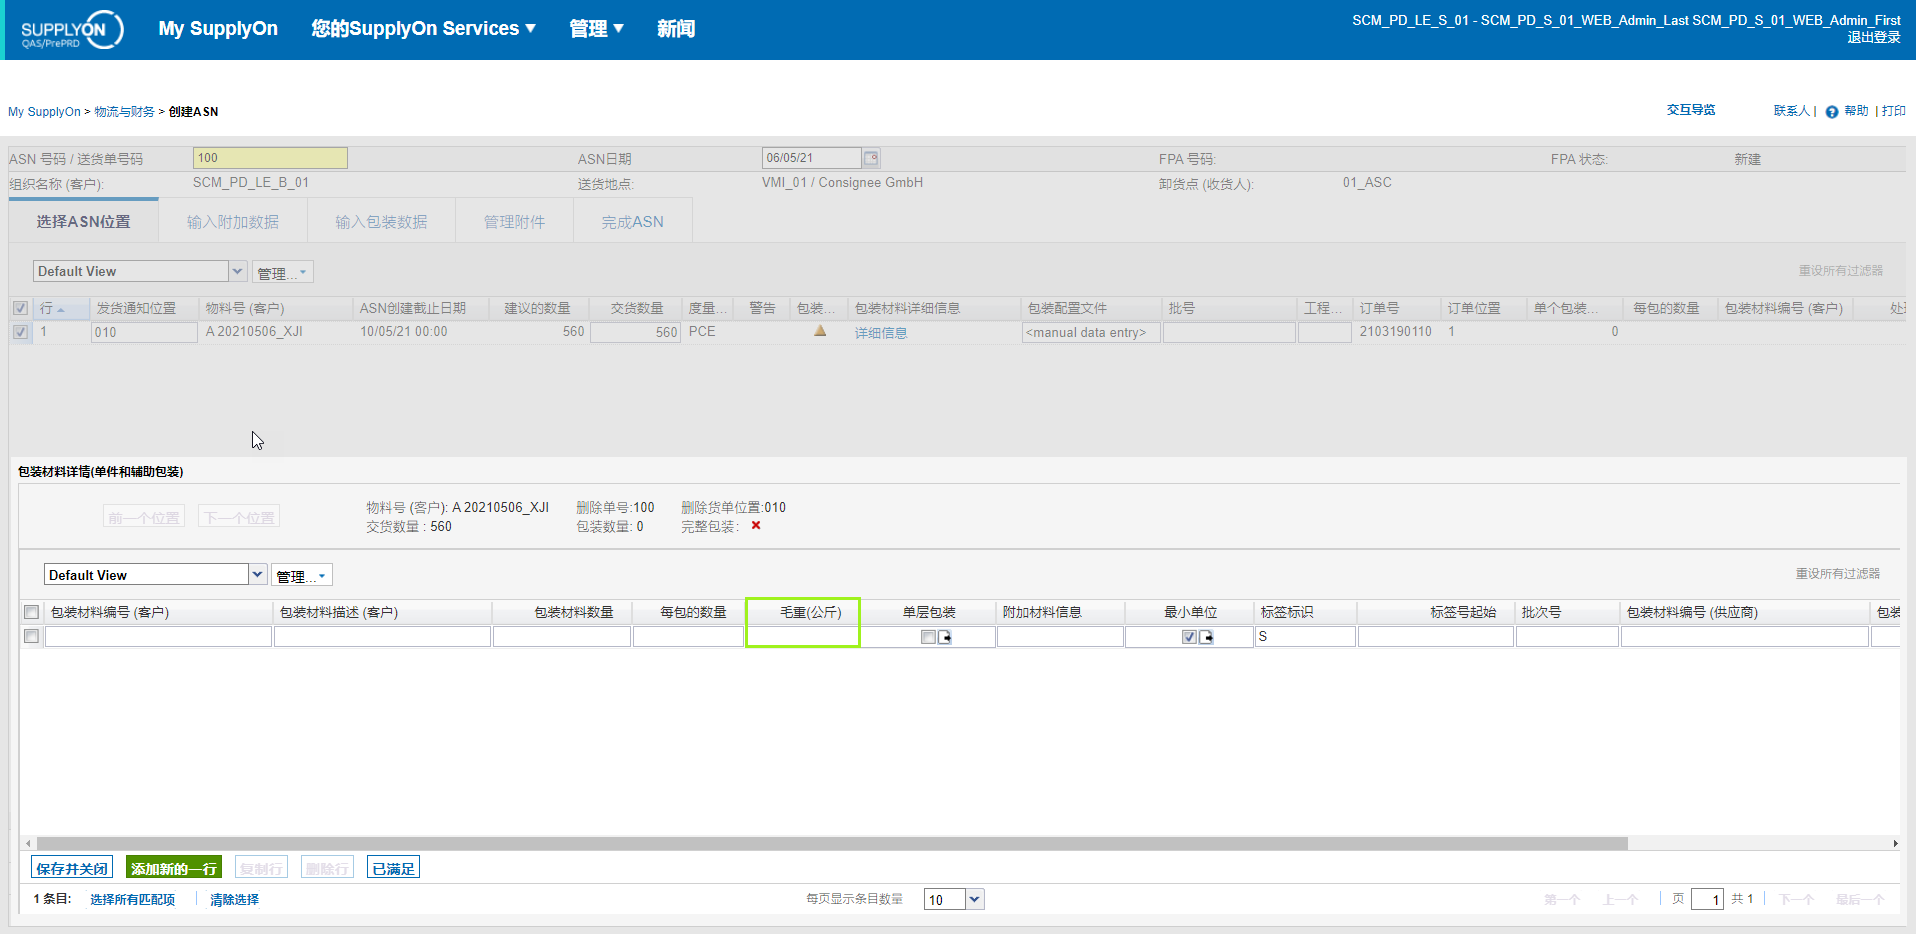The image size is (1916, 934).
Task: Switch to 完成ASN tab
Action: coord(633,221)
